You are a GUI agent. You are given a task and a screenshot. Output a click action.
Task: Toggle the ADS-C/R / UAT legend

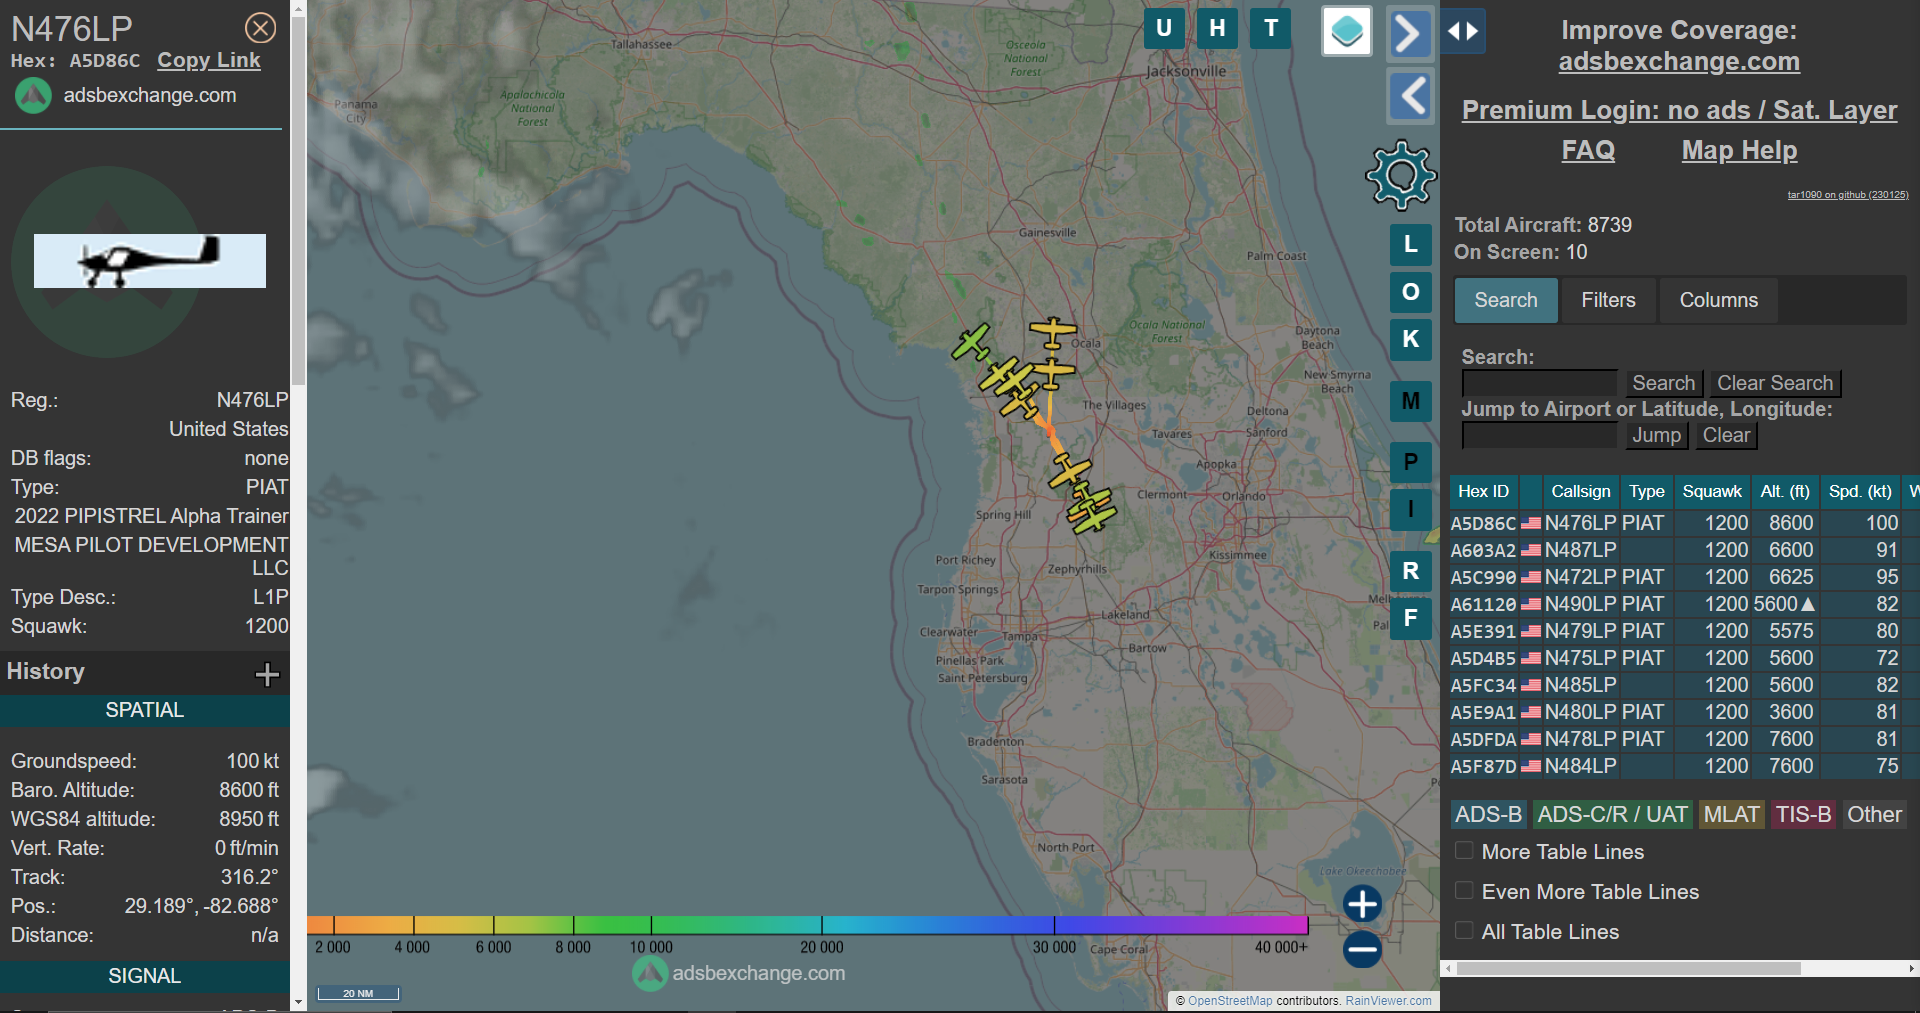pyautogui.click(x=1612, y=815)
